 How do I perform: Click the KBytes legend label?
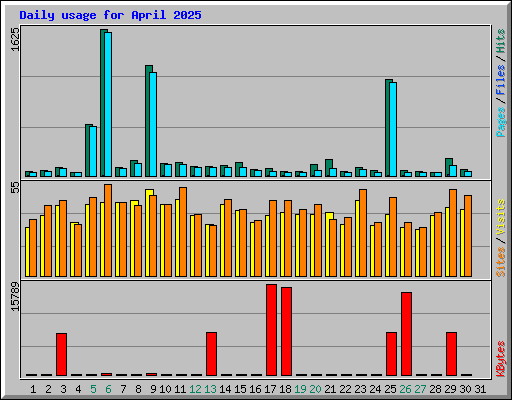[x=501, y=359]
